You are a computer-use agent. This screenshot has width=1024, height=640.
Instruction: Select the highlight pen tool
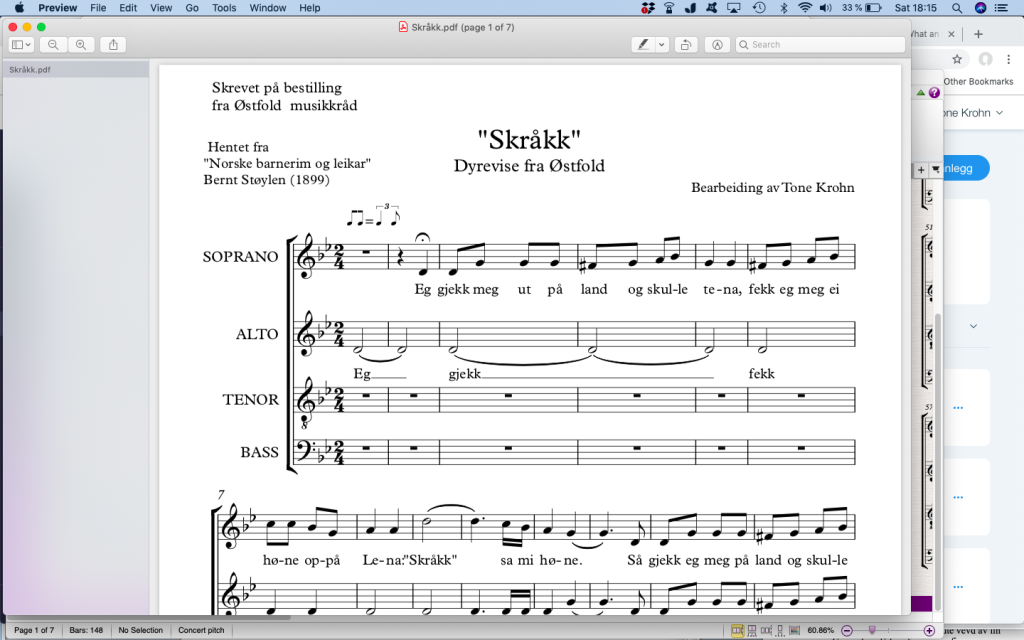coord(645,45)
